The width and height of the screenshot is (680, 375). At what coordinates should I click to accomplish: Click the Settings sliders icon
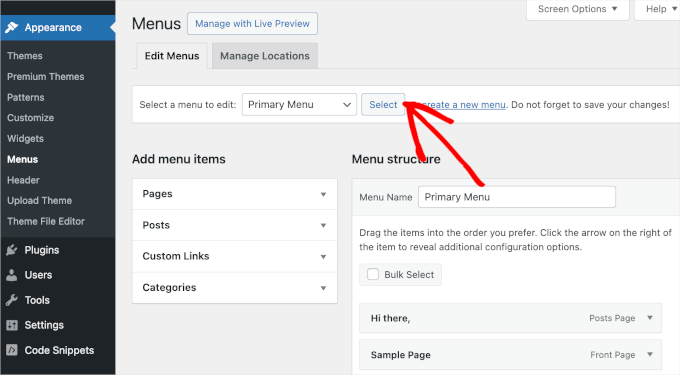[12, 325]
